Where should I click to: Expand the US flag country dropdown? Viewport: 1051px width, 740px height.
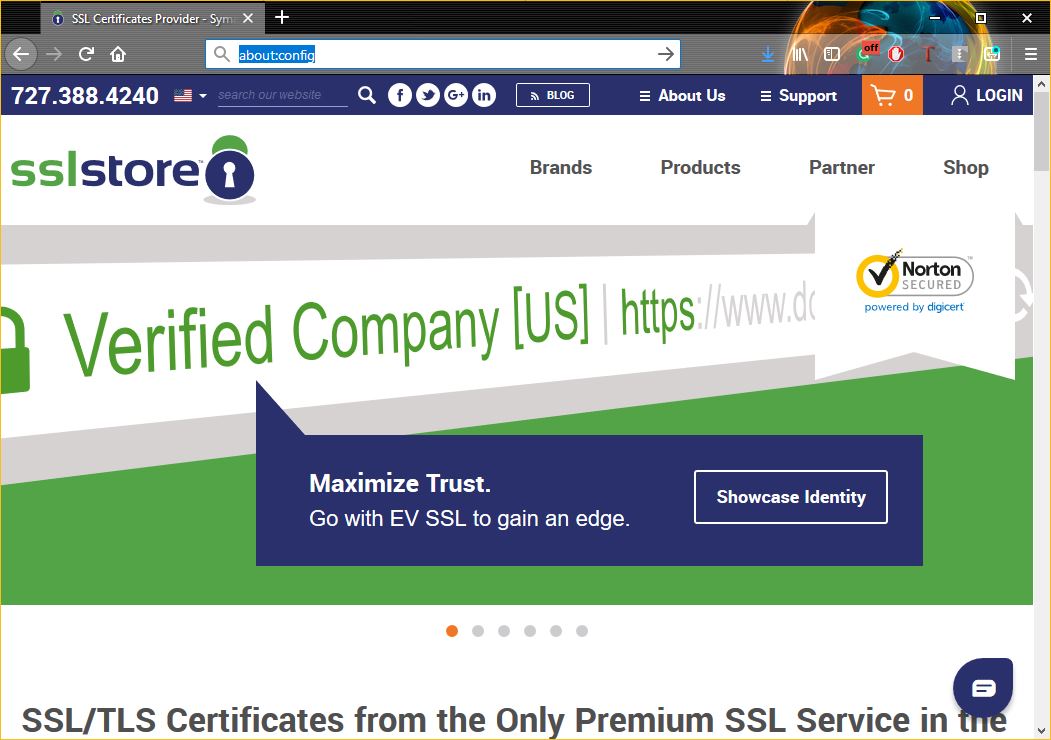(x=190, y=95)
